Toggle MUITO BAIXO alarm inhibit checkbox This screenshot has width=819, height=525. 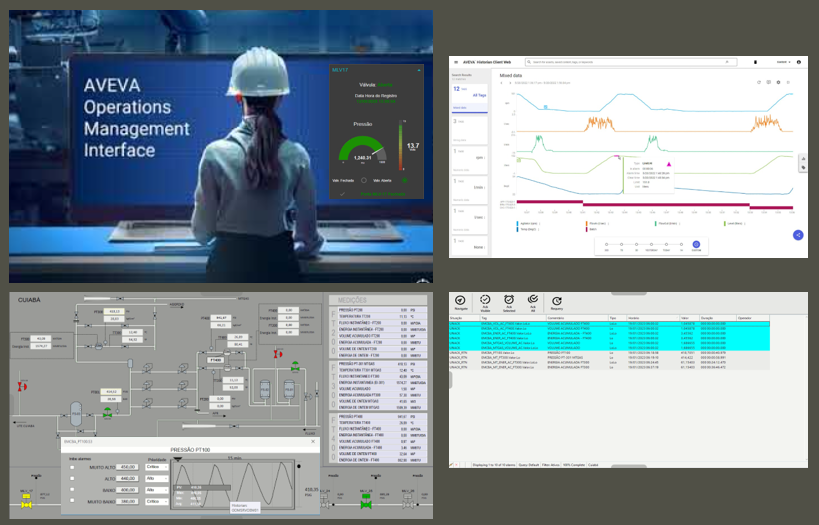pyautogui.click(x=72, y=500)
